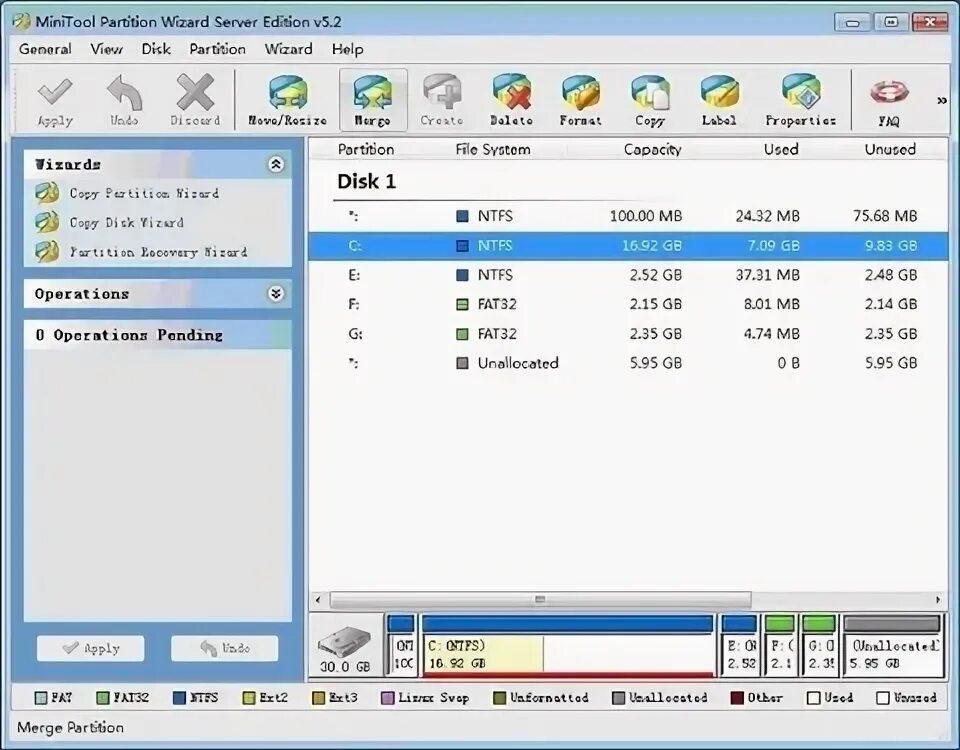960x750 pixels.
Task: Select the Unallocated block in disk map
Action: coord(893,647)
